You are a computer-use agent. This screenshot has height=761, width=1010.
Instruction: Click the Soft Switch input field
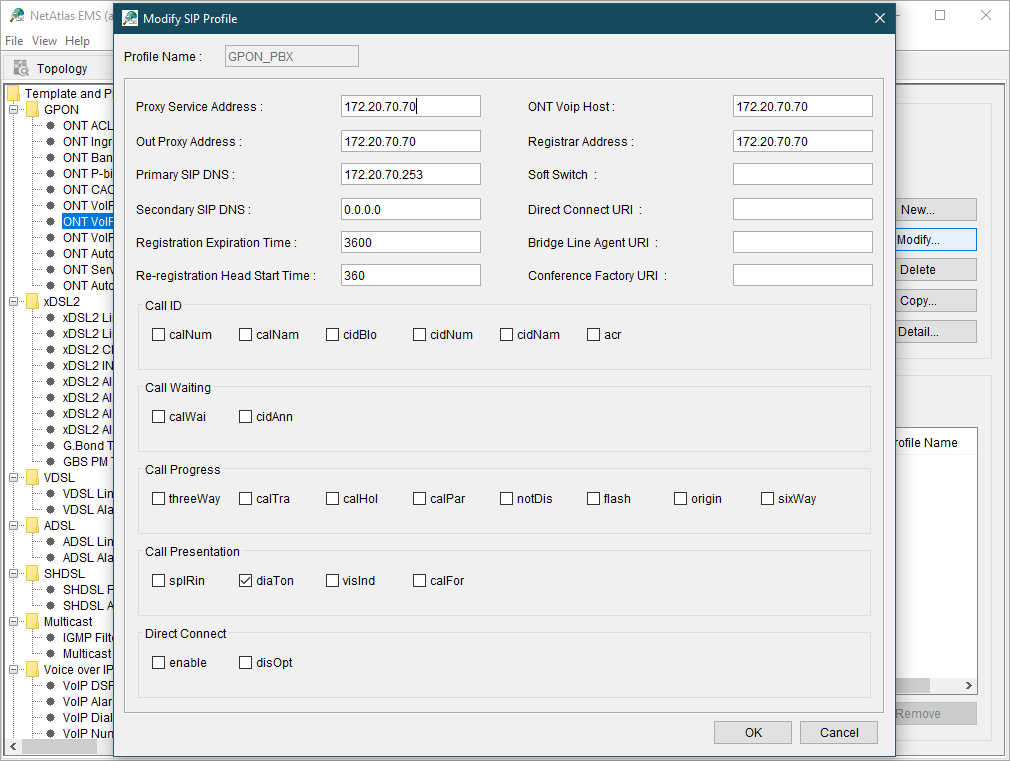[802, 175]
